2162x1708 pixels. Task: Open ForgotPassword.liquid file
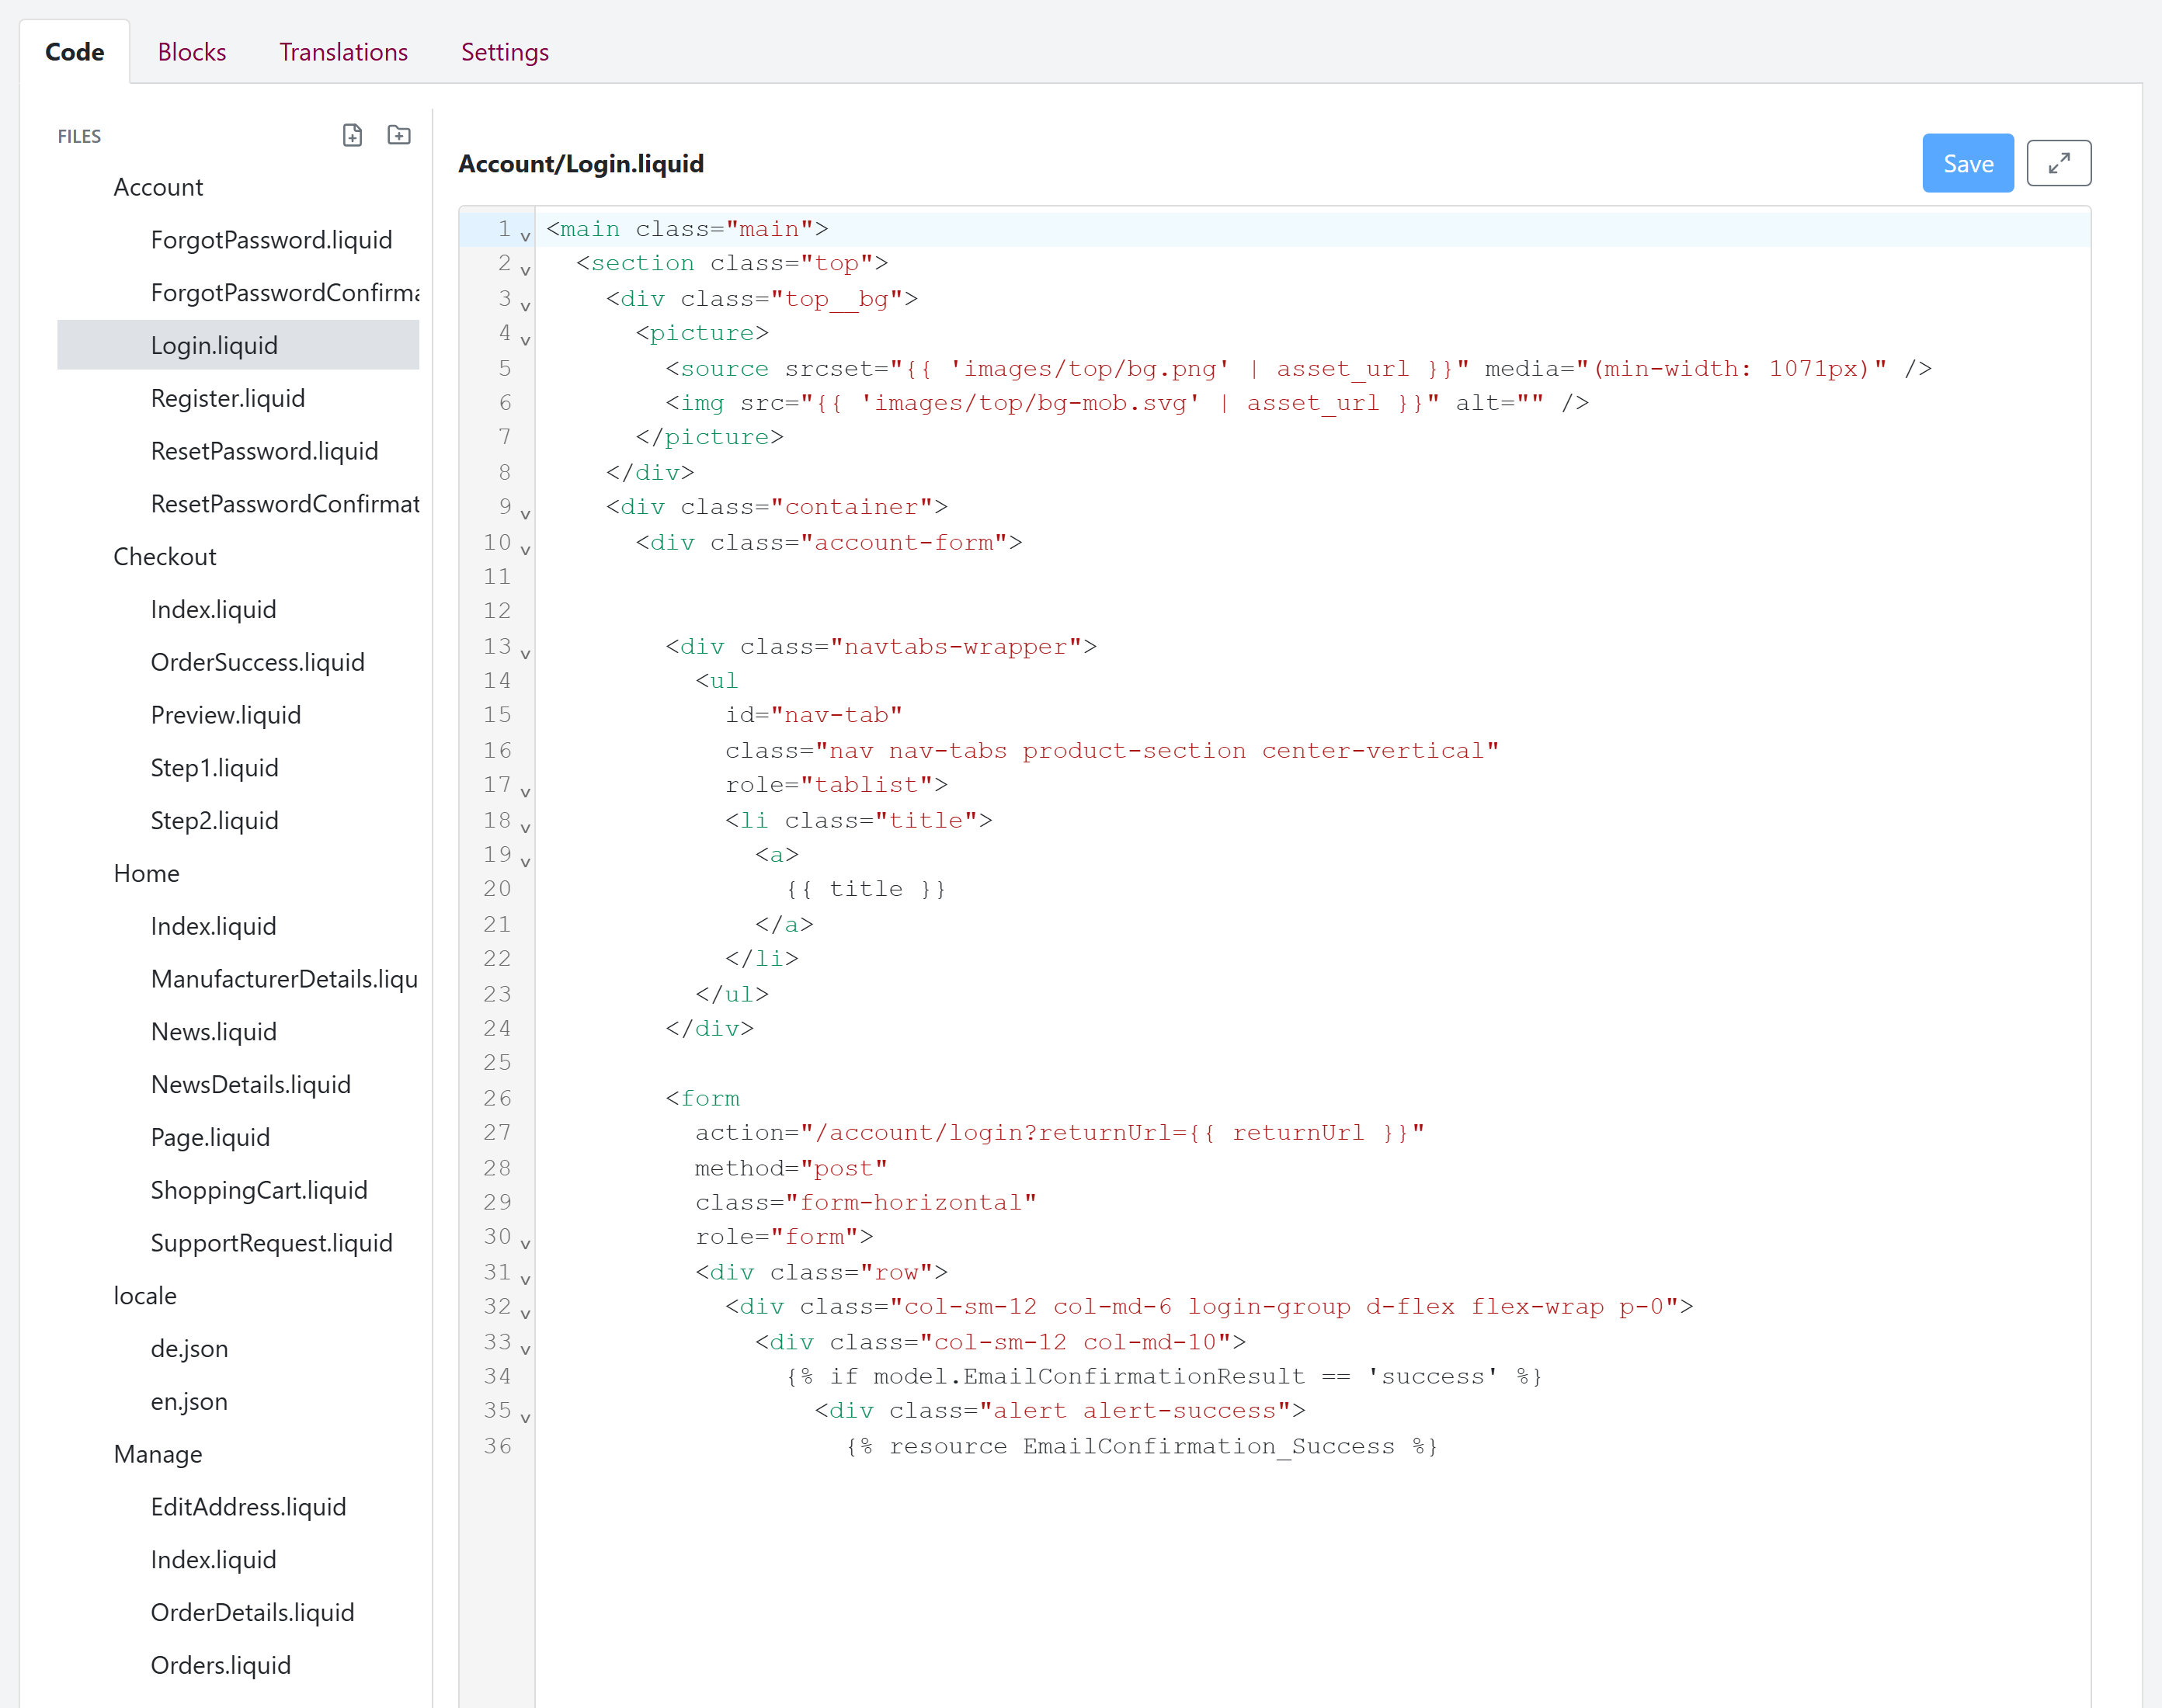tap(271, 240)
